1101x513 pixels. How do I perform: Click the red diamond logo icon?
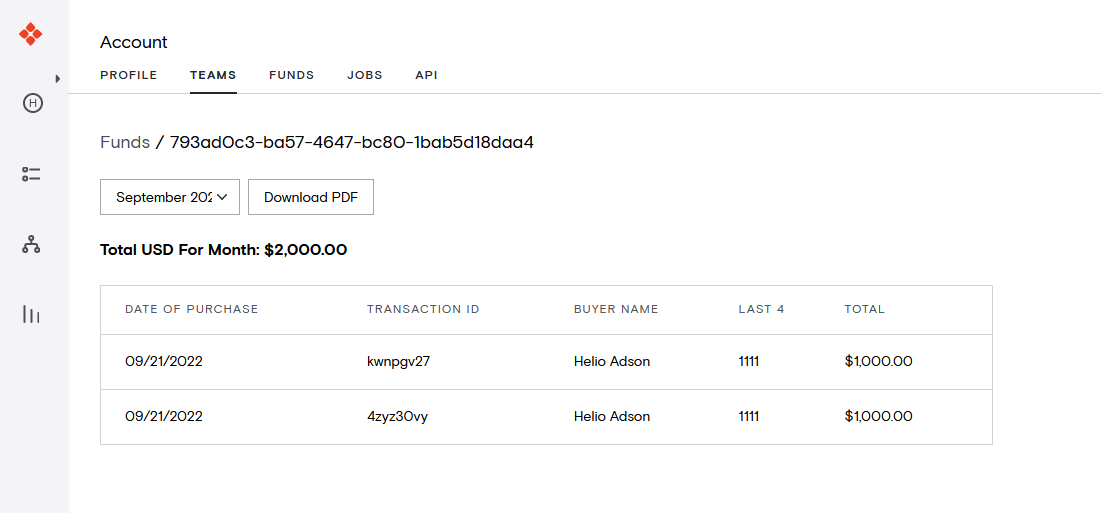31,34
